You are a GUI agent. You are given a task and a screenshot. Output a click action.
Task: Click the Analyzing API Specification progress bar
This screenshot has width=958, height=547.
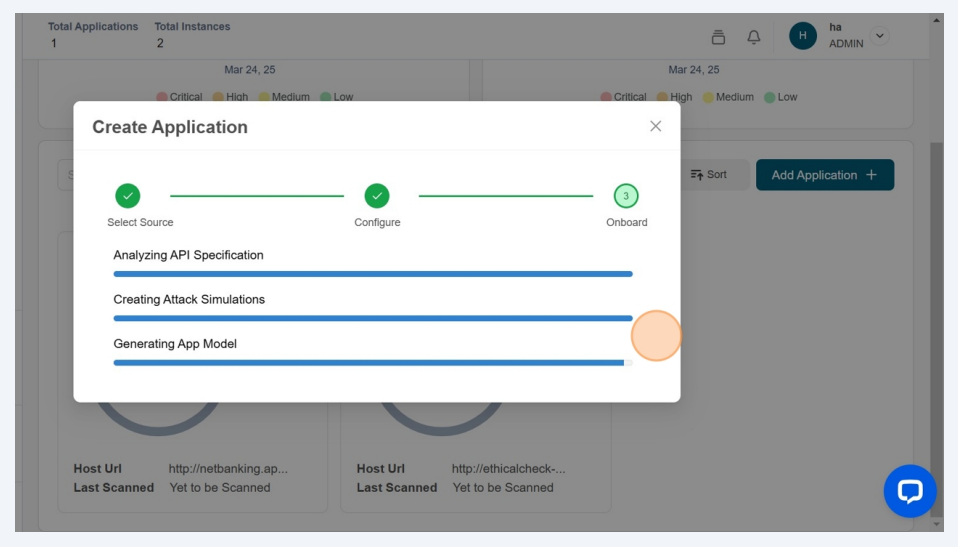[372, 273]
